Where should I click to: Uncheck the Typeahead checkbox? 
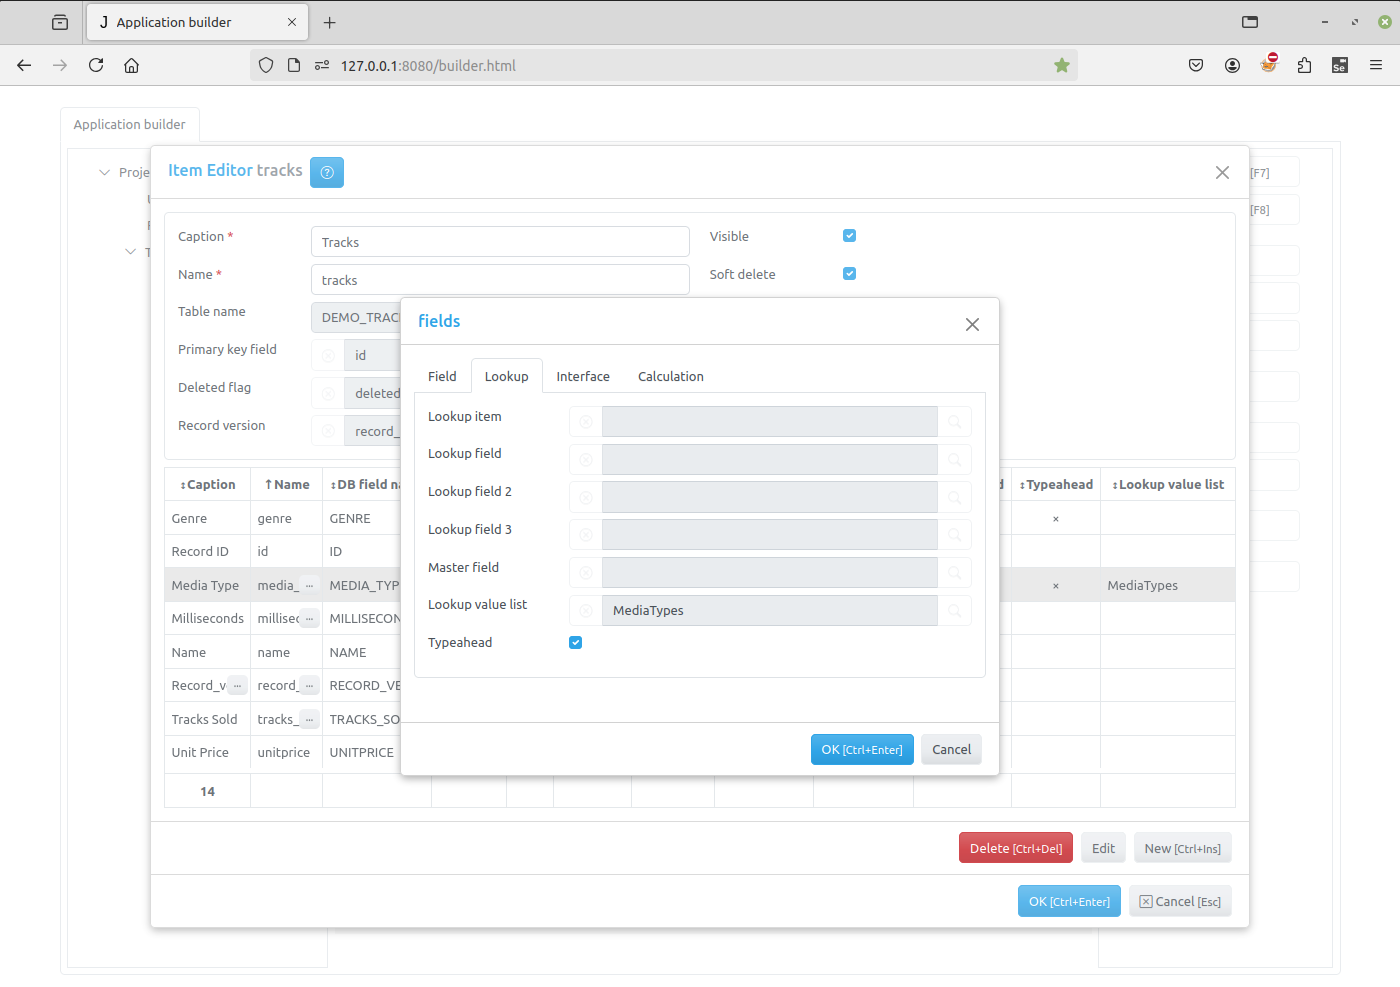(576, 643)
